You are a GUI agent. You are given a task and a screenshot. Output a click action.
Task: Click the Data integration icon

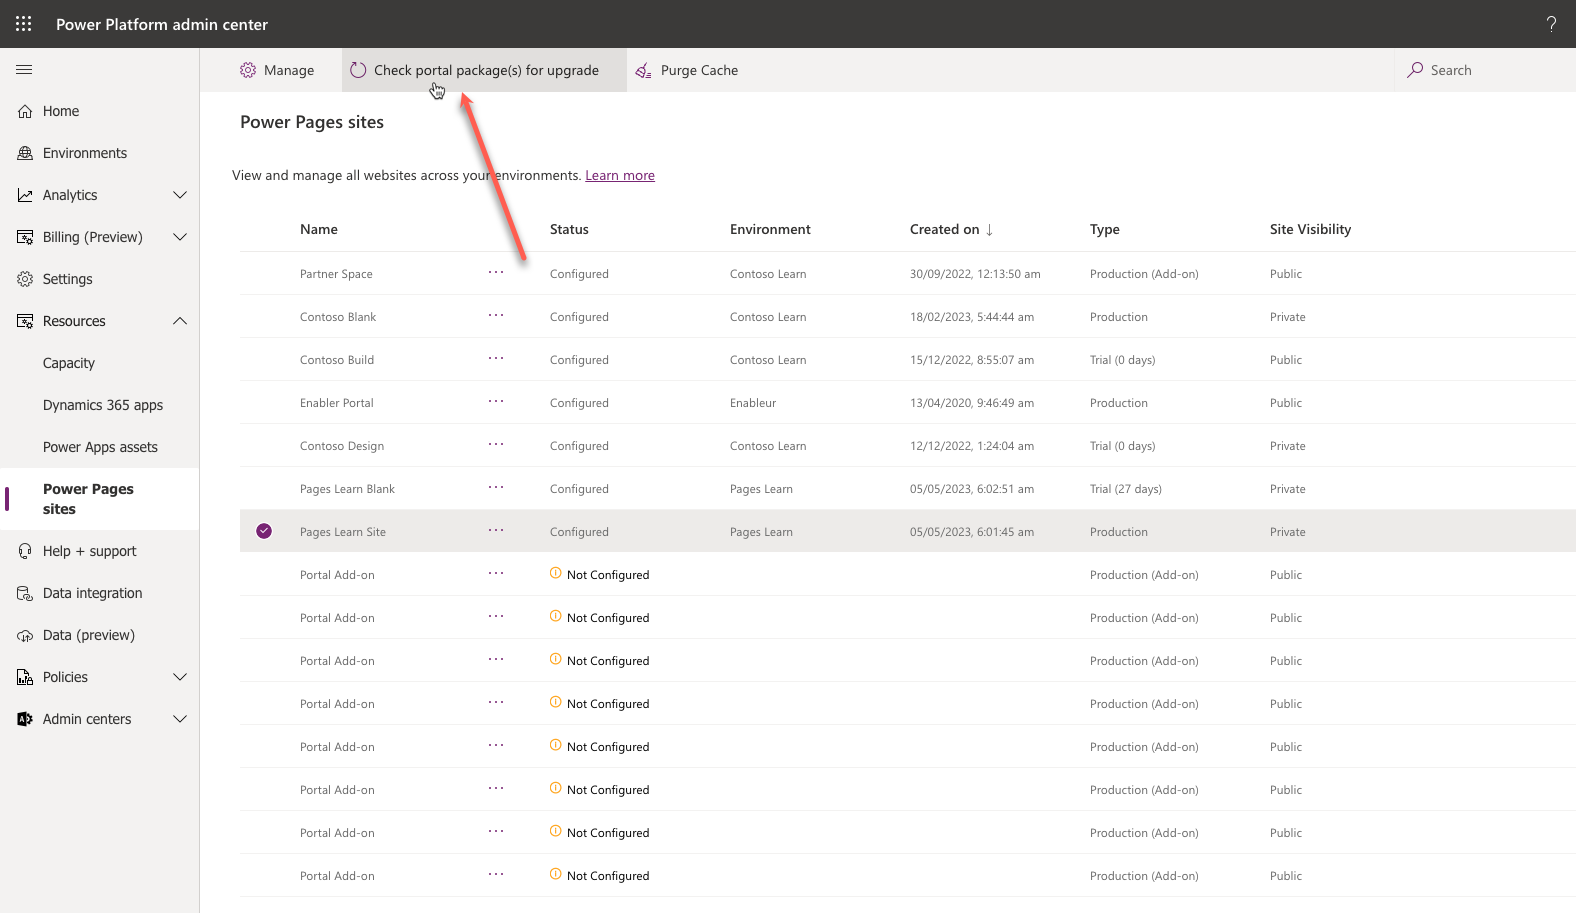point(25,593)
